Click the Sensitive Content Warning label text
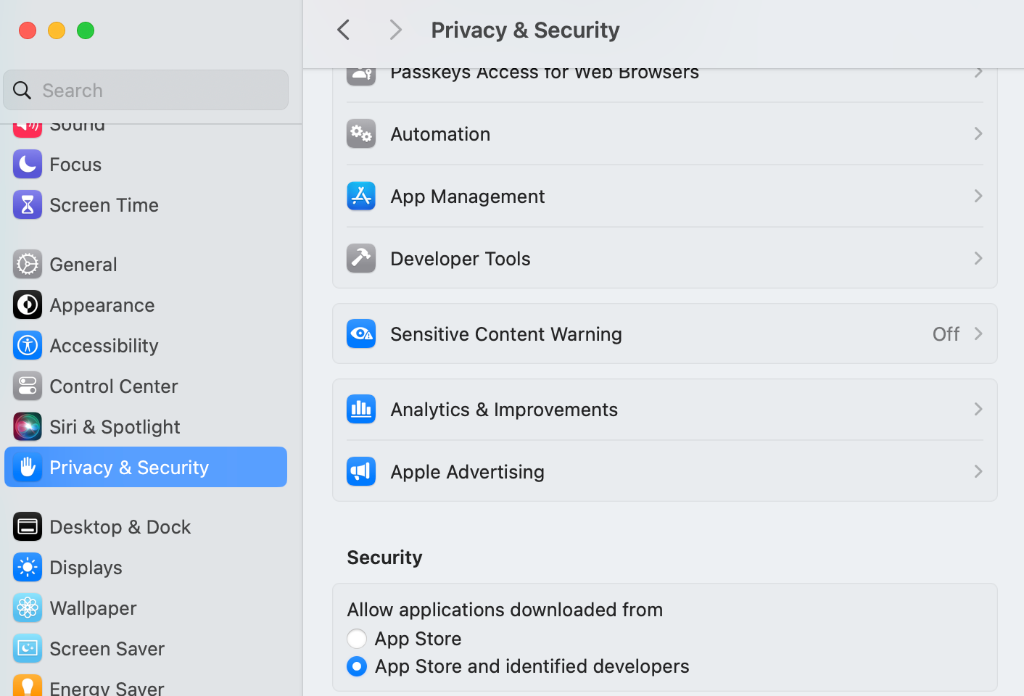Viewport: 1024px width, 696px height. coord(506,334)
